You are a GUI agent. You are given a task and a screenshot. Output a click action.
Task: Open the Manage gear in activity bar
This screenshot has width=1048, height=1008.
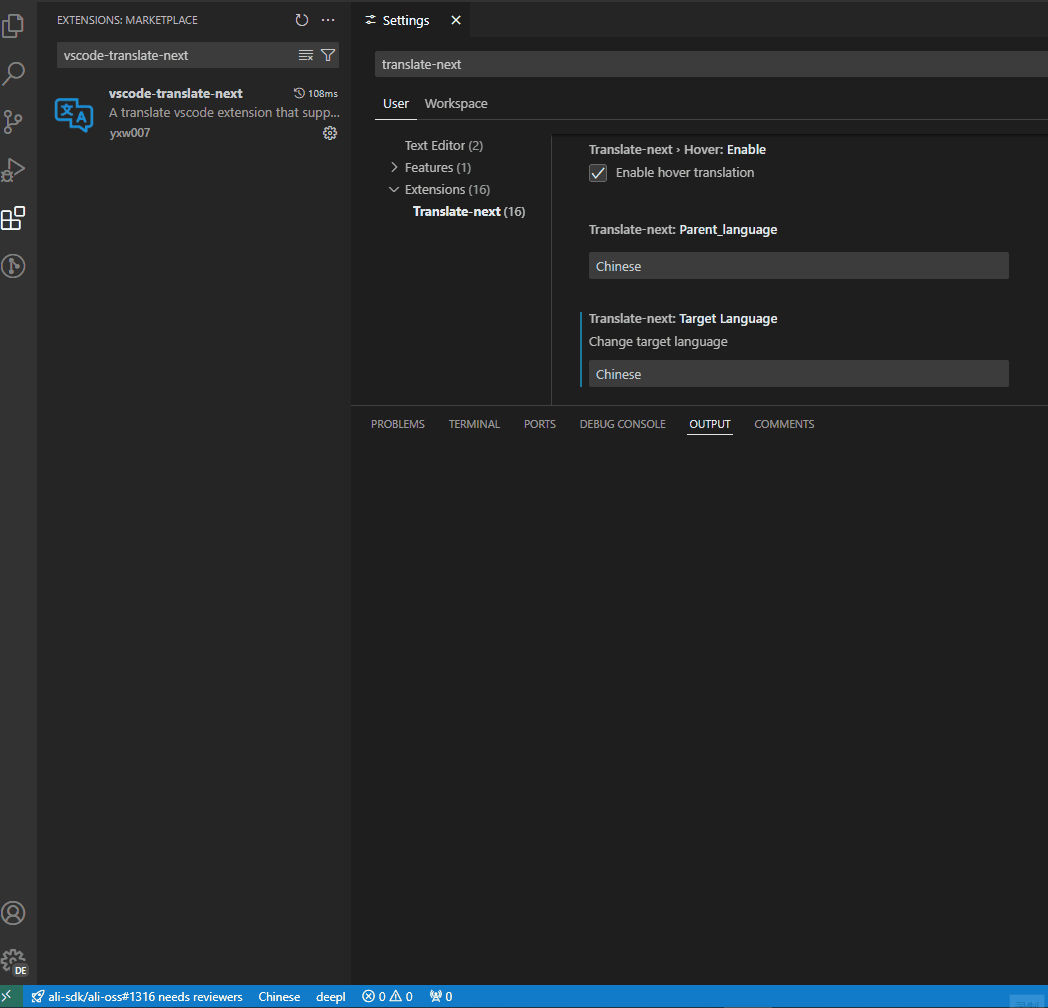pos(13,961)
